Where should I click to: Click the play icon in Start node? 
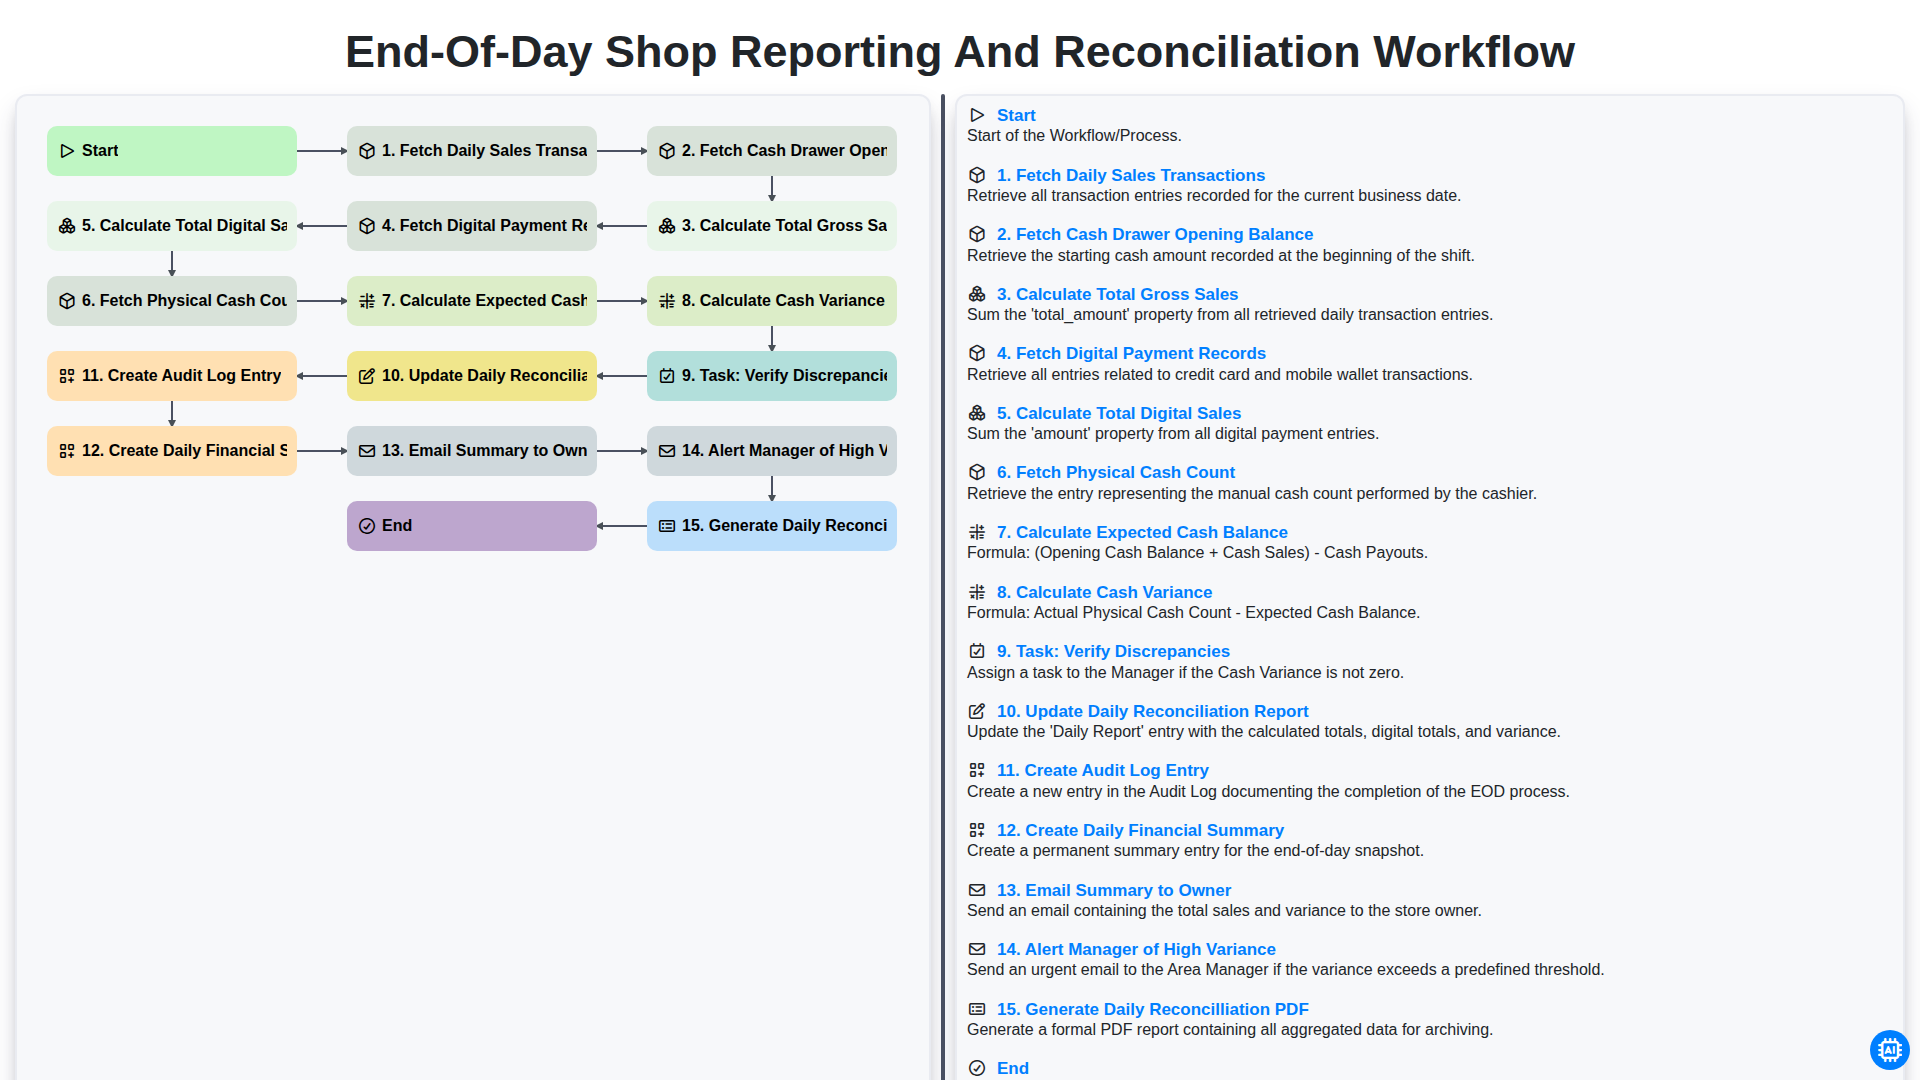(67, 151)
